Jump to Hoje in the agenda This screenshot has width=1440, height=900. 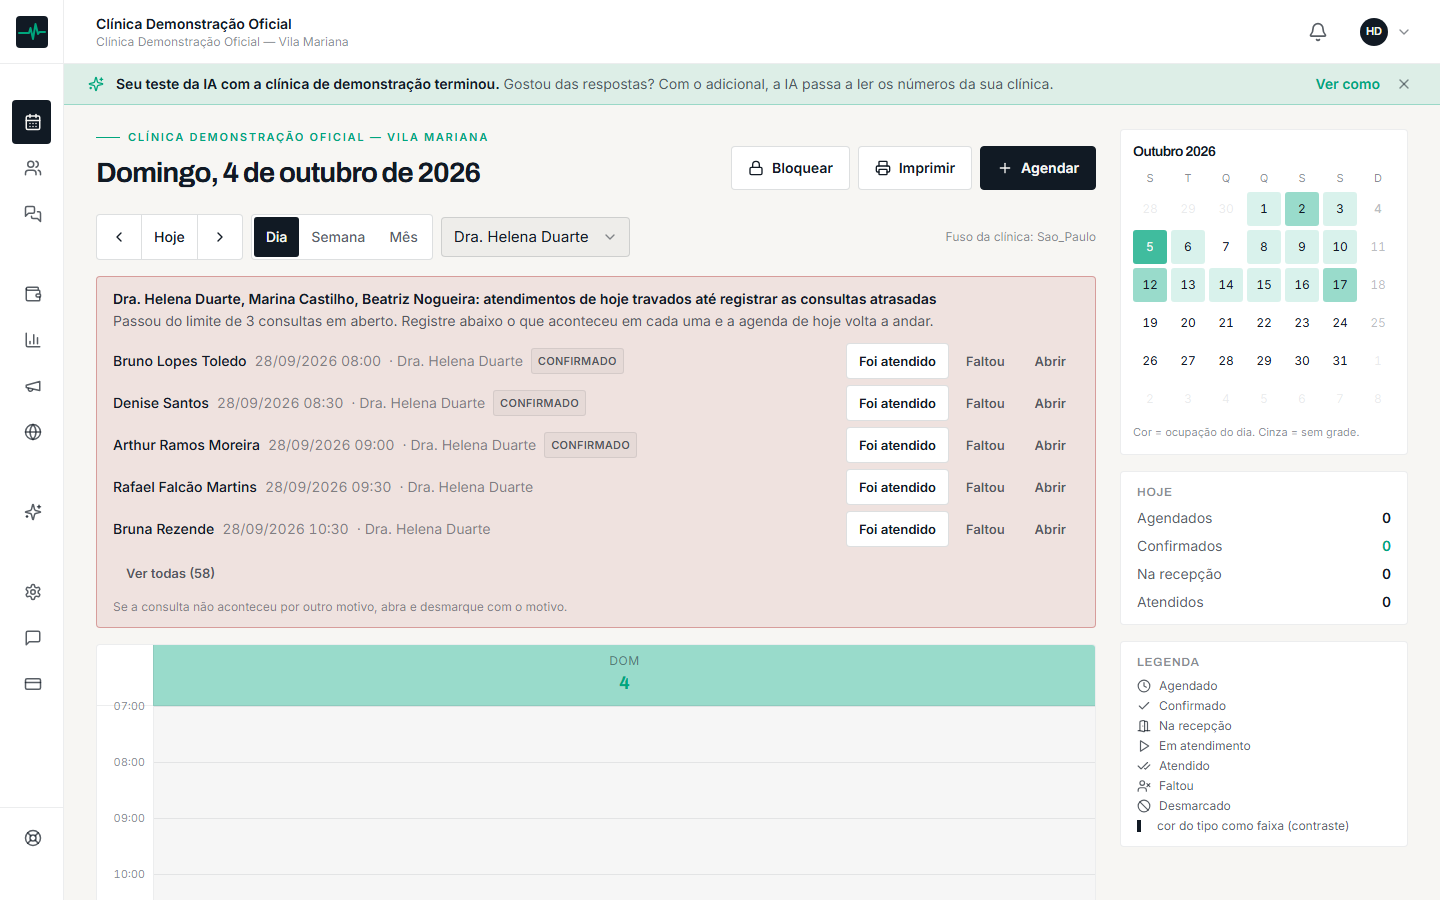pyautogui.click(x=169, y=237)
